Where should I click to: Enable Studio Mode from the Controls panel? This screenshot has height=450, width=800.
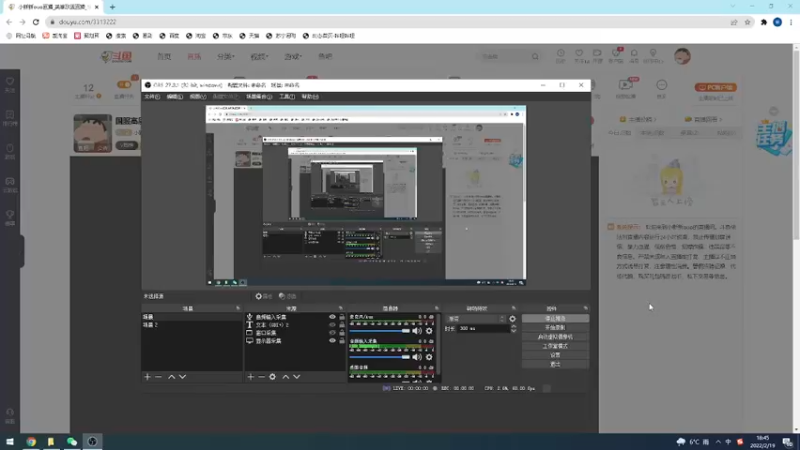click(x=555, y=346)
